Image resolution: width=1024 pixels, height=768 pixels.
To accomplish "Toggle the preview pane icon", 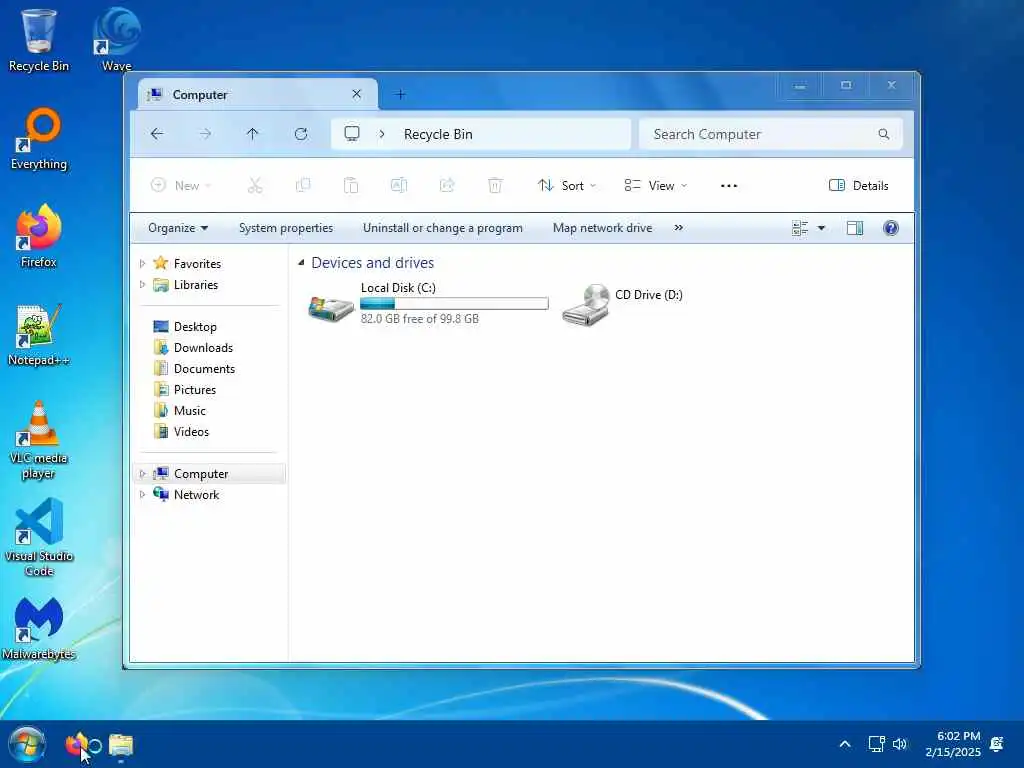I will coord(855,228).
